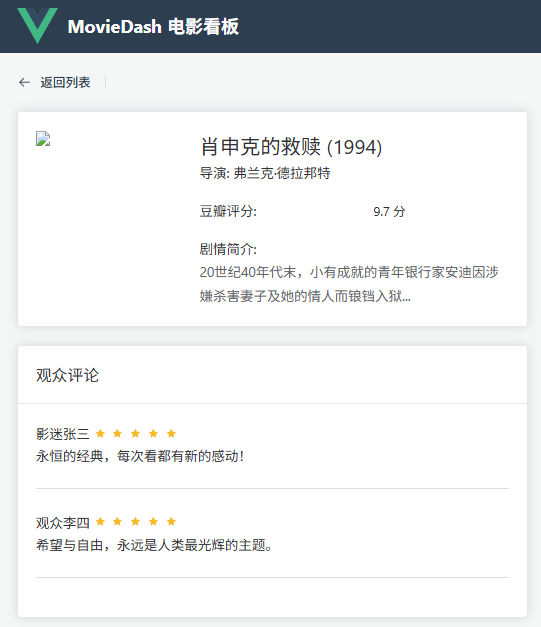Click second star of 观众李四 rating
541x627 pixels.
118,521
